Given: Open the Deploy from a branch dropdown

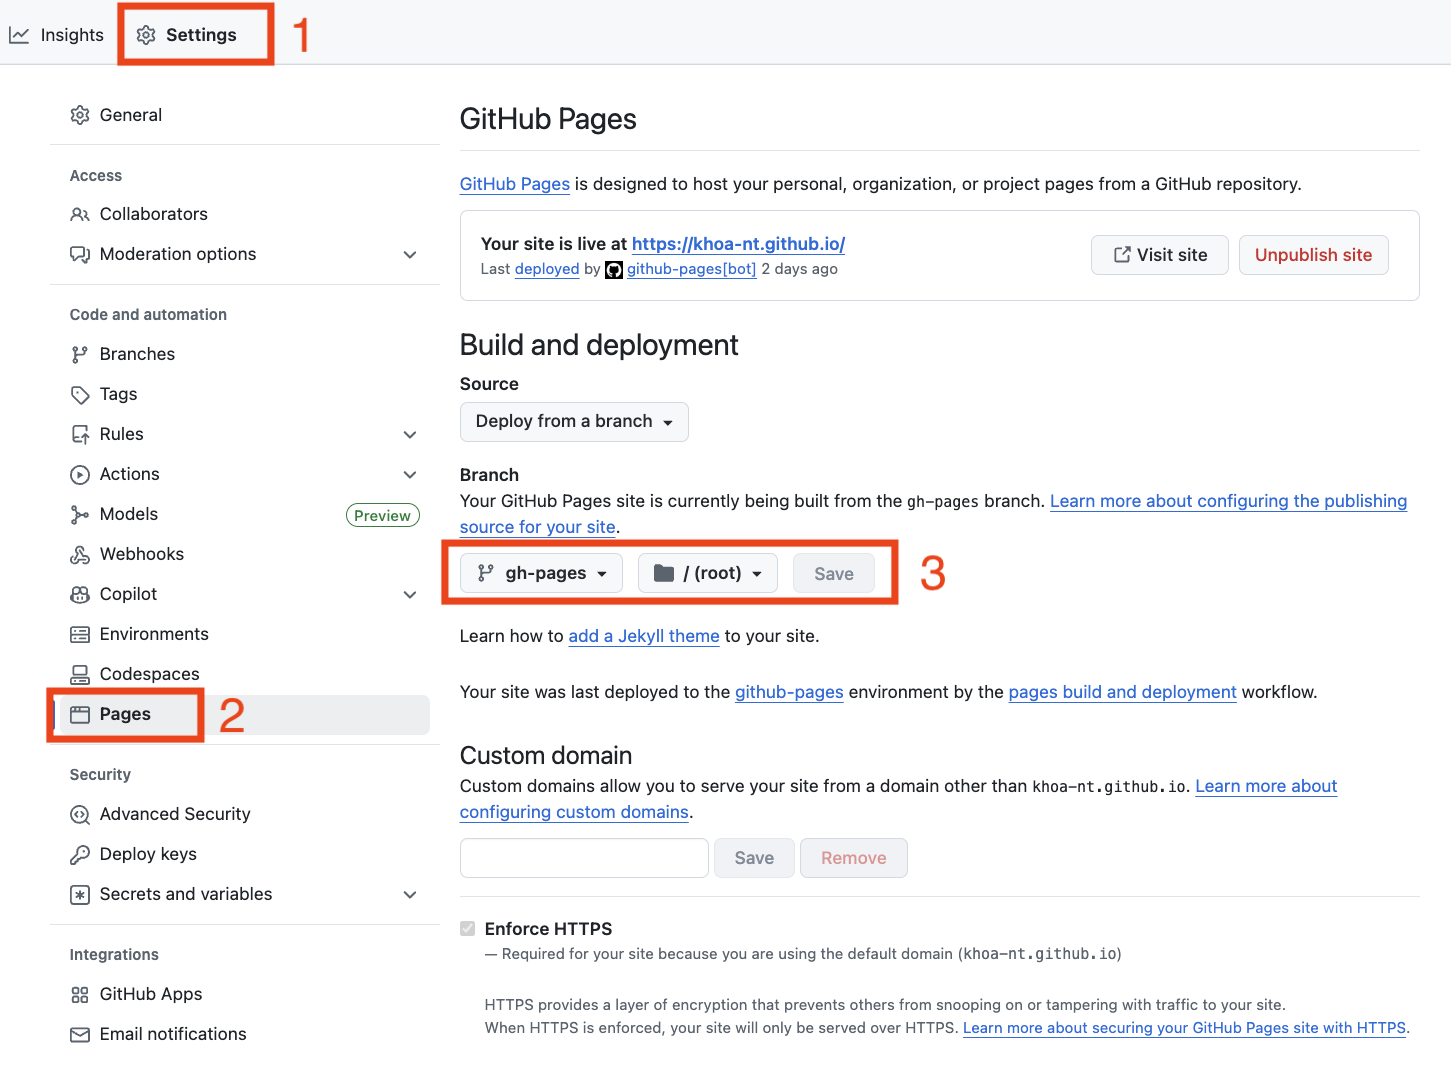Looking at the screenshot, I should [x=574, y=422].
